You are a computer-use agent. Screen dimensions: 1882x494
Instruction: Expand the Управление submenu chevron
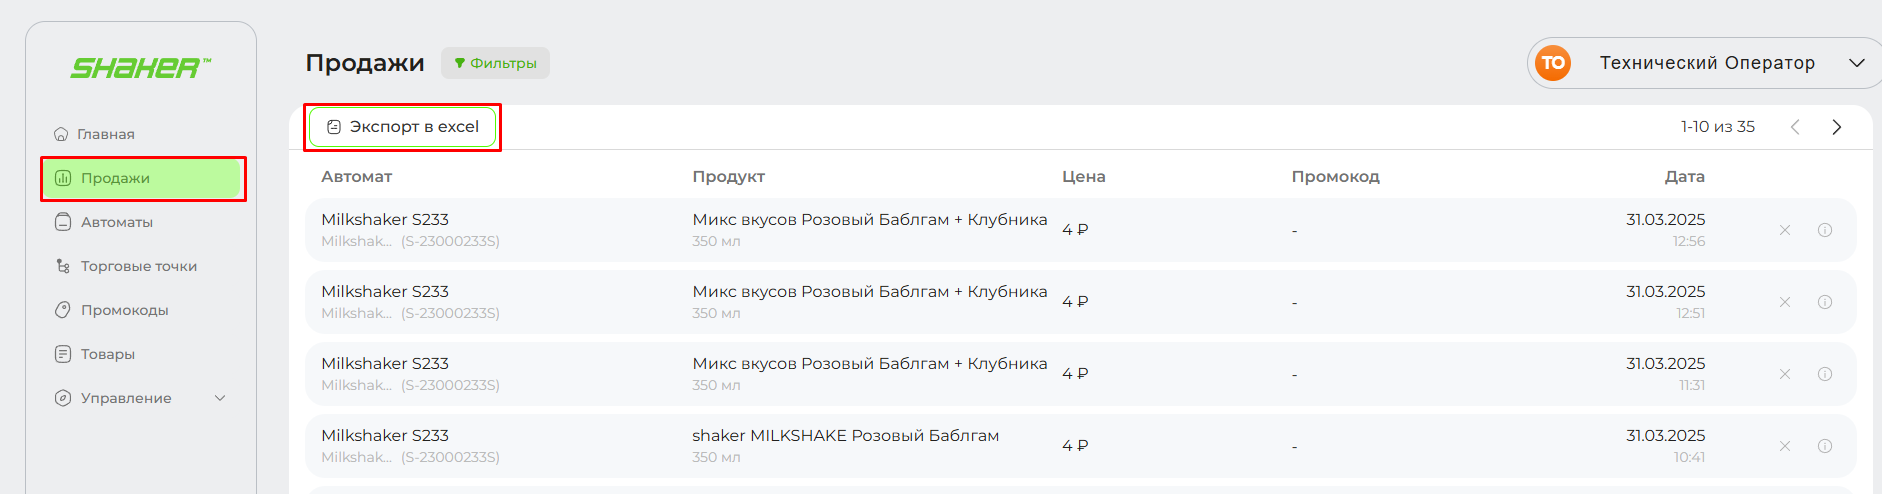pyautogui.click(x=220, y=398)
